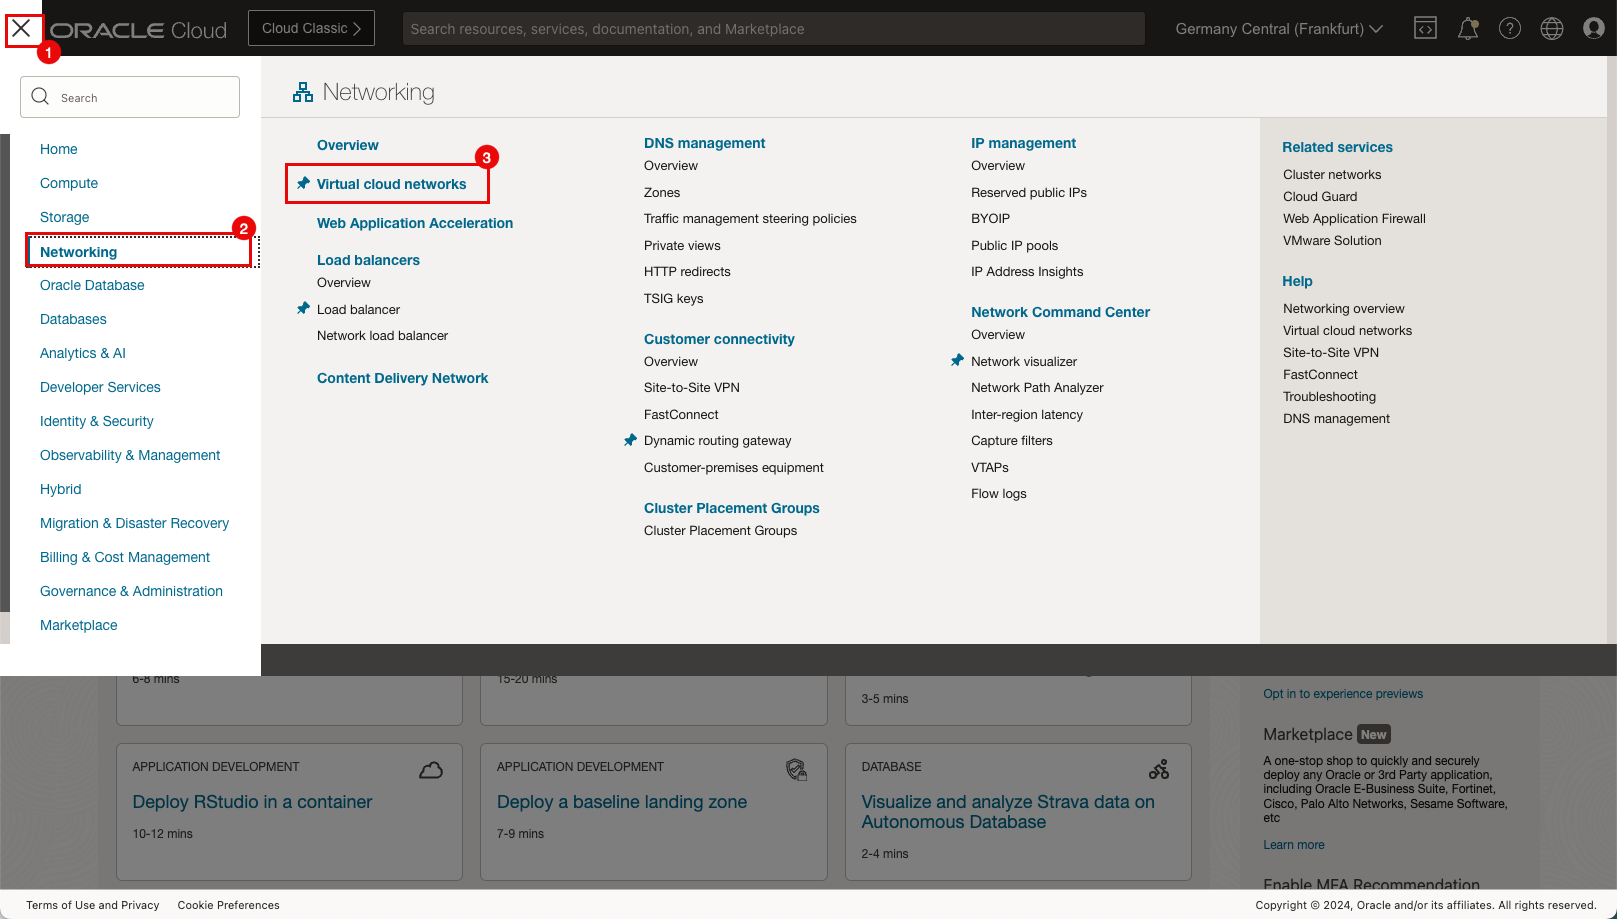Open the notifications bell icon

(x=1467, y=29)
